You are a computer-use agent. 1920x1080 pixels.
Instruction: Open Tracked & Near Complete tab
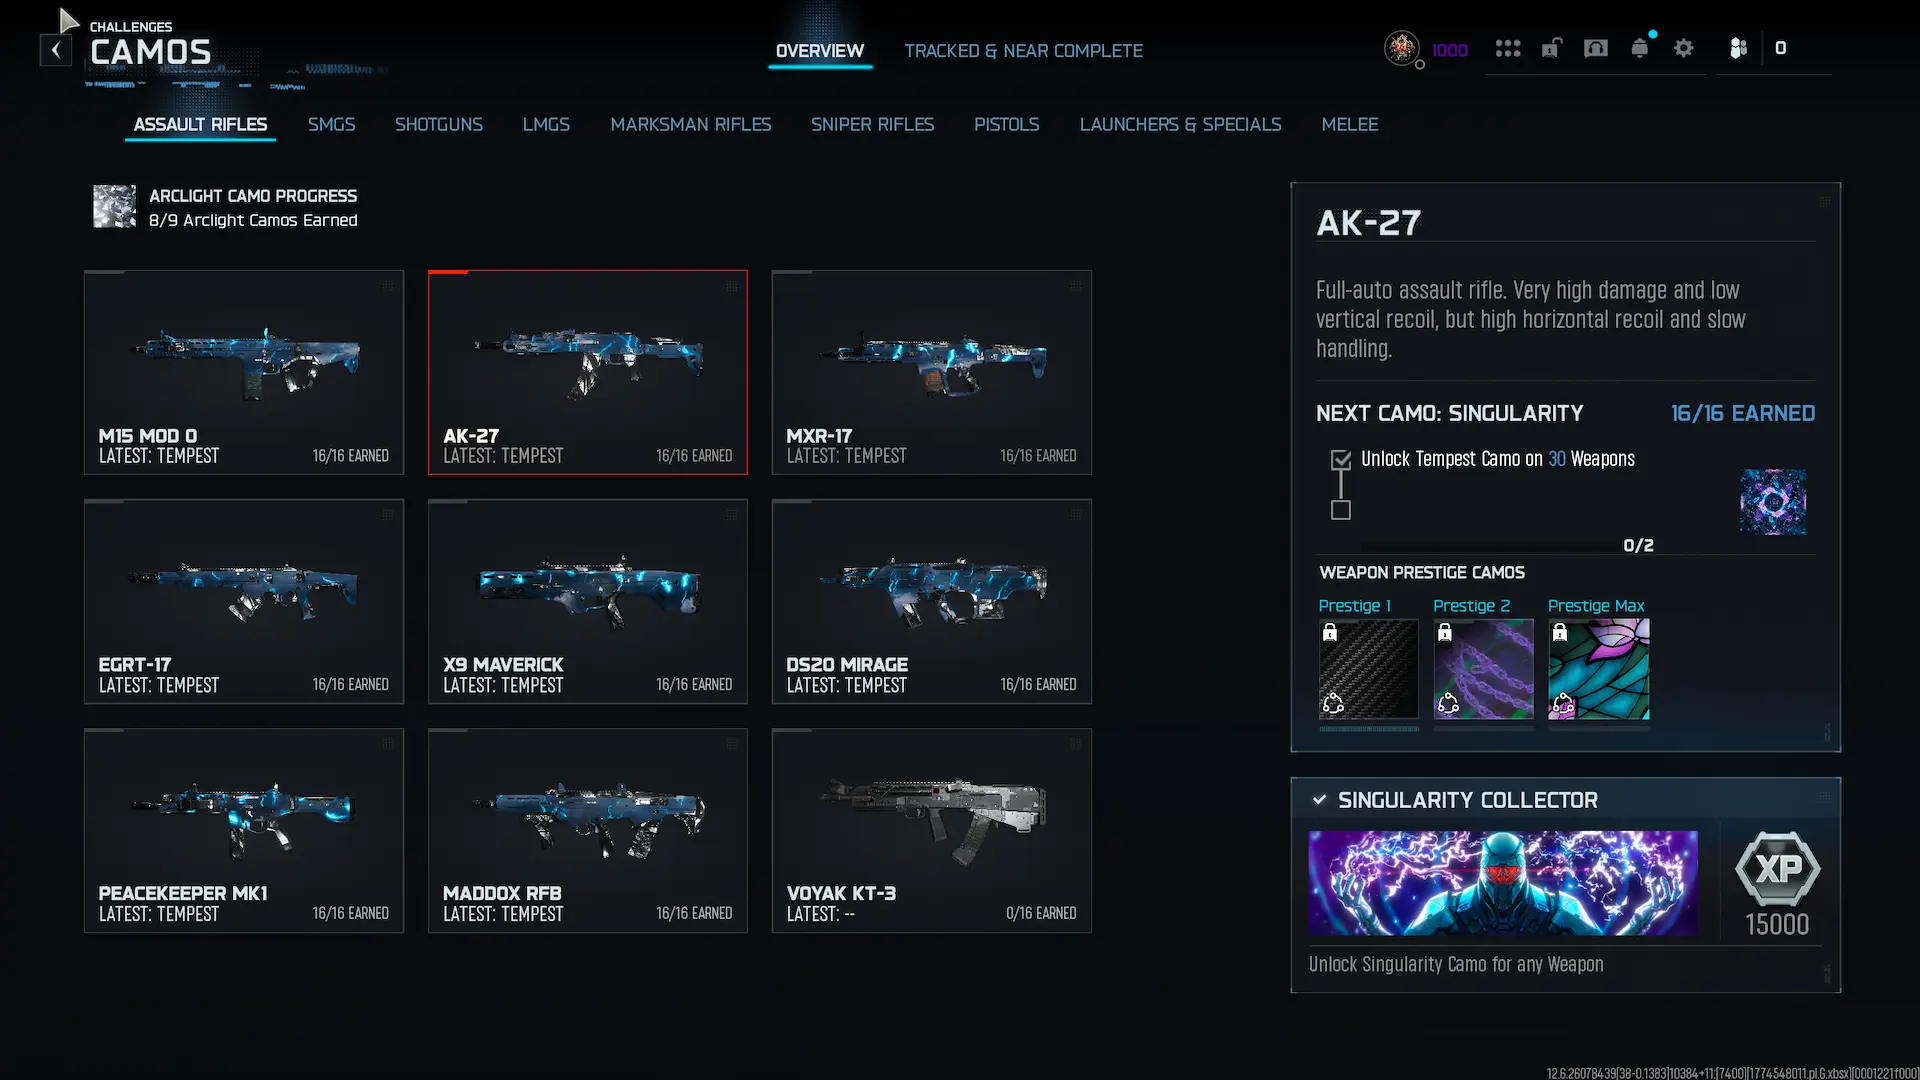tap(1023, 51)
